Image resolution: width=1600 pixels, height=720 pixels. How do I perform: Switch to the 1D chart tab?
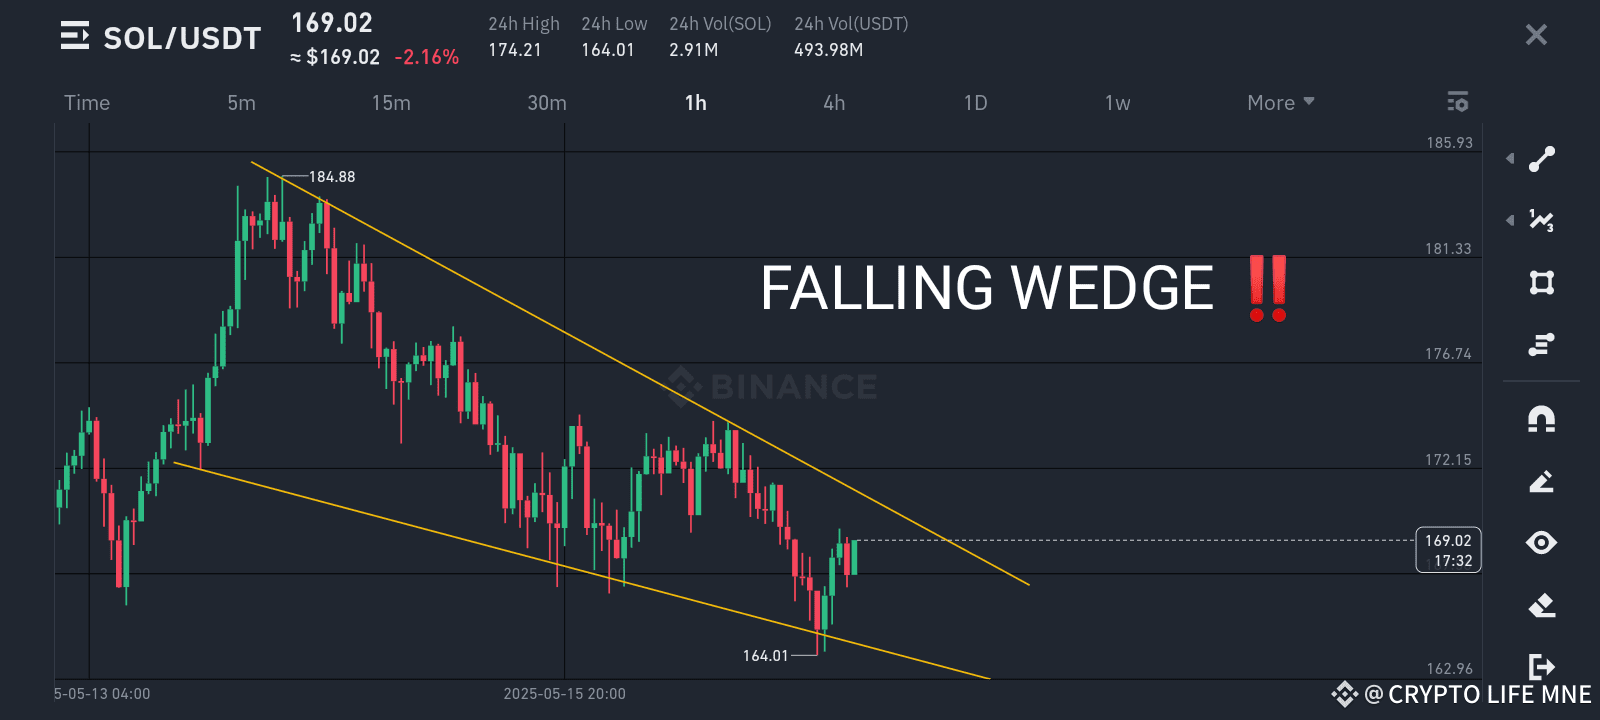pyautogui.click(x=975, y=102)
